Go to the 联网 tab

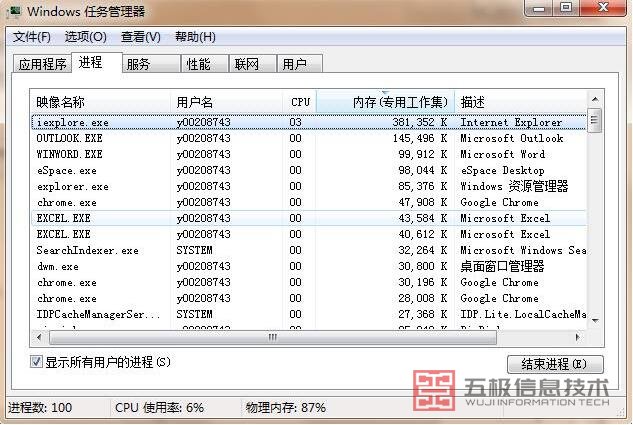click(x=253, y=64)
